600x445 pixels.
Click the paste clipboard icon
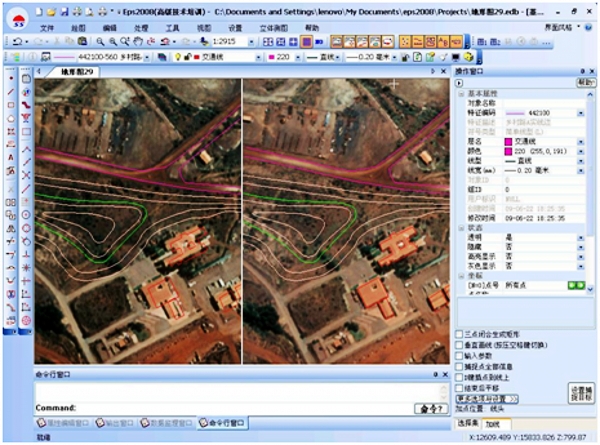(x=82, y=41)
